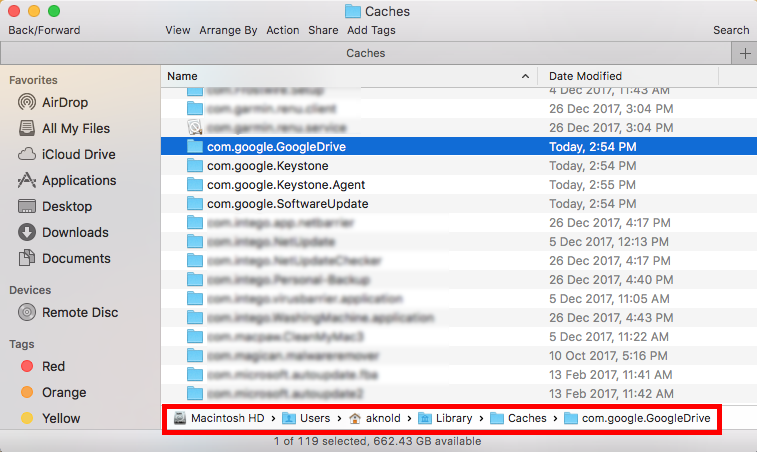Go to Applications folder in sidebar
Image resolution: width=757 pixels, height=452 pixels.
click(x=67, y=181)
